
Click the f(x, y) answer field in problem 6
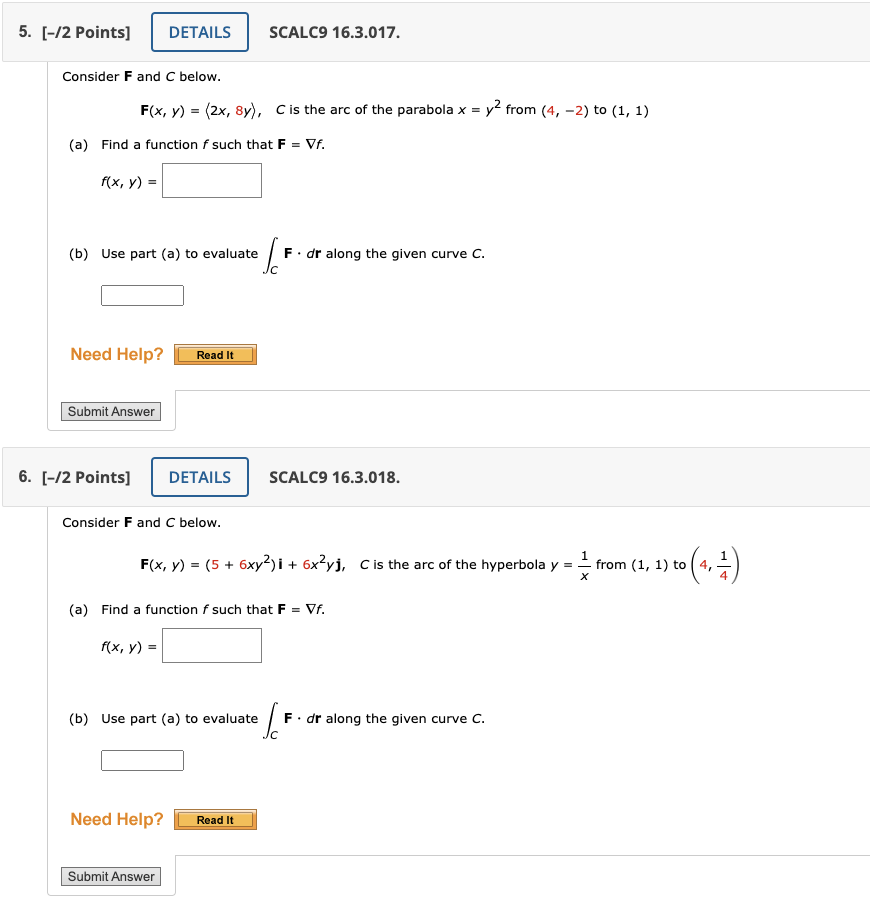(211, 645)
